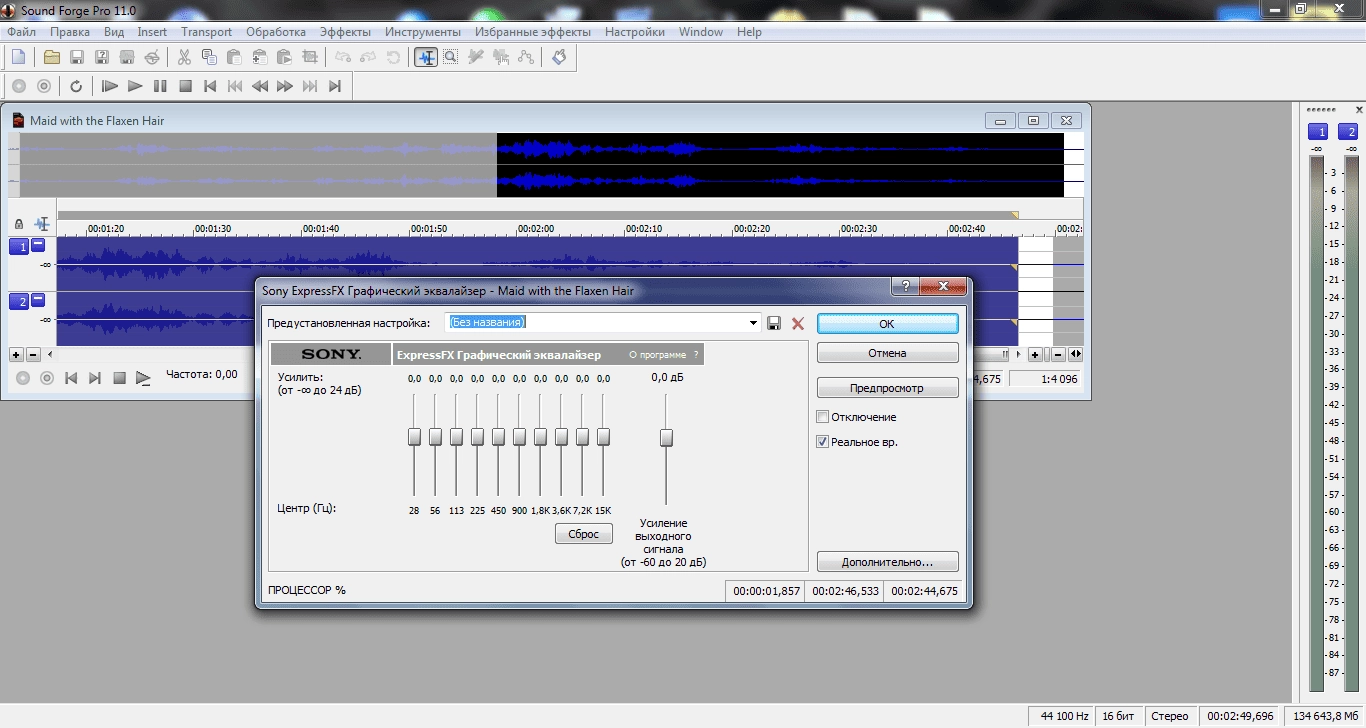Click Pause in the transport toolbar
This screenshot has height=728, width=1366.
(160, 87)
